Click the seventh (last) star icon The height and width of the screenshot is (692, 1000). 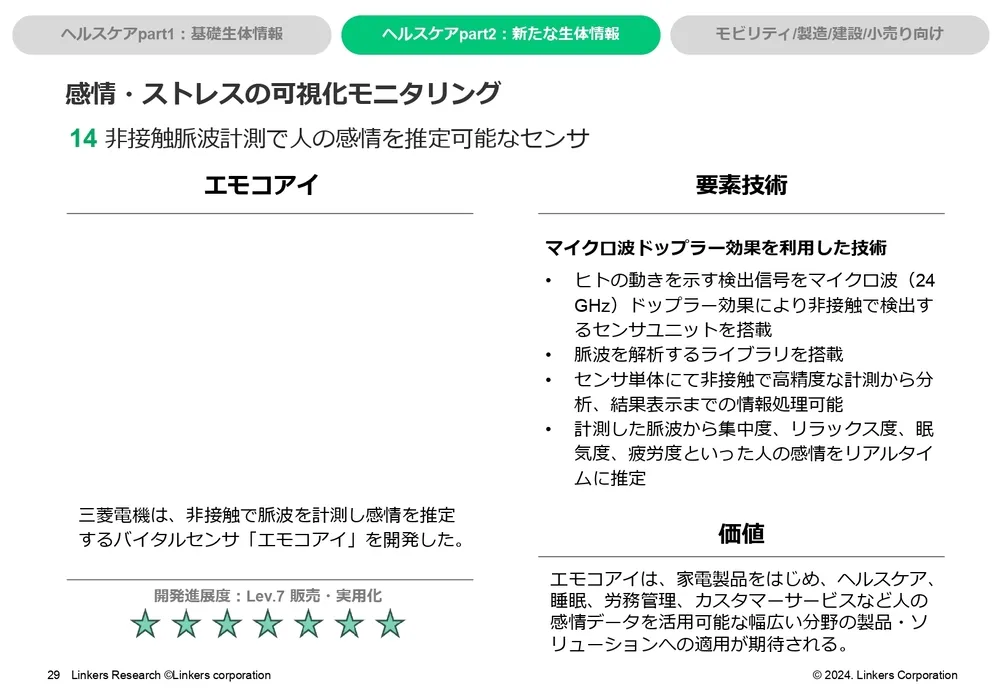tap(389, 625)
